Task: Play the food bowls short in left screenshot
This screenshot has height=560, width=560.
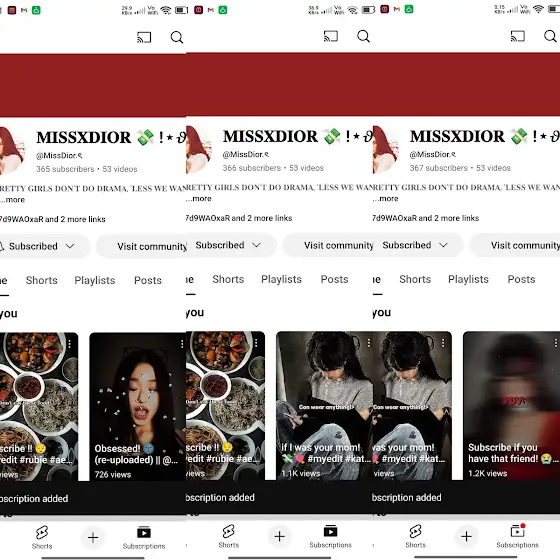Action: [x=39, y=406]
